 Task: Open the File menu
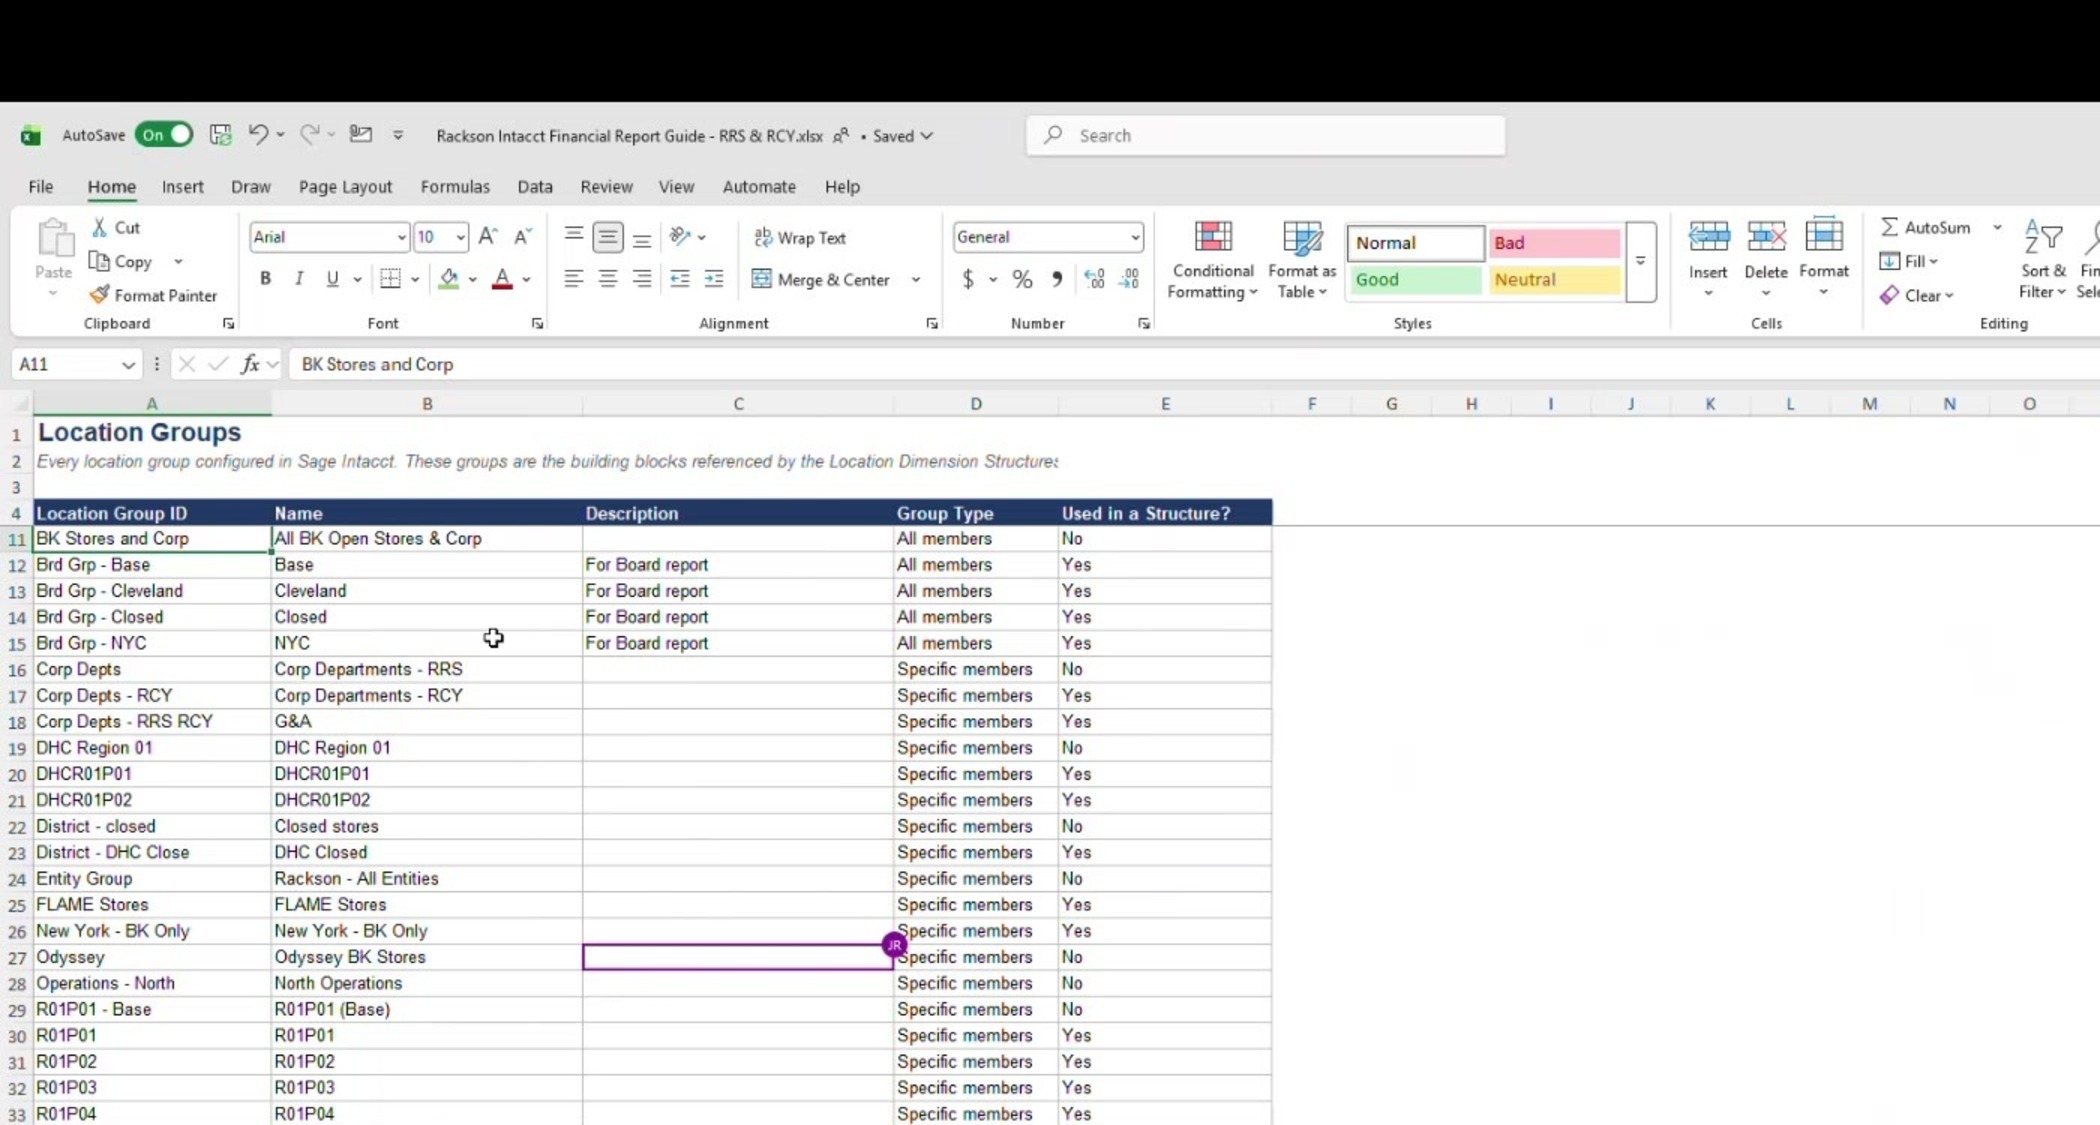point(41,187)
